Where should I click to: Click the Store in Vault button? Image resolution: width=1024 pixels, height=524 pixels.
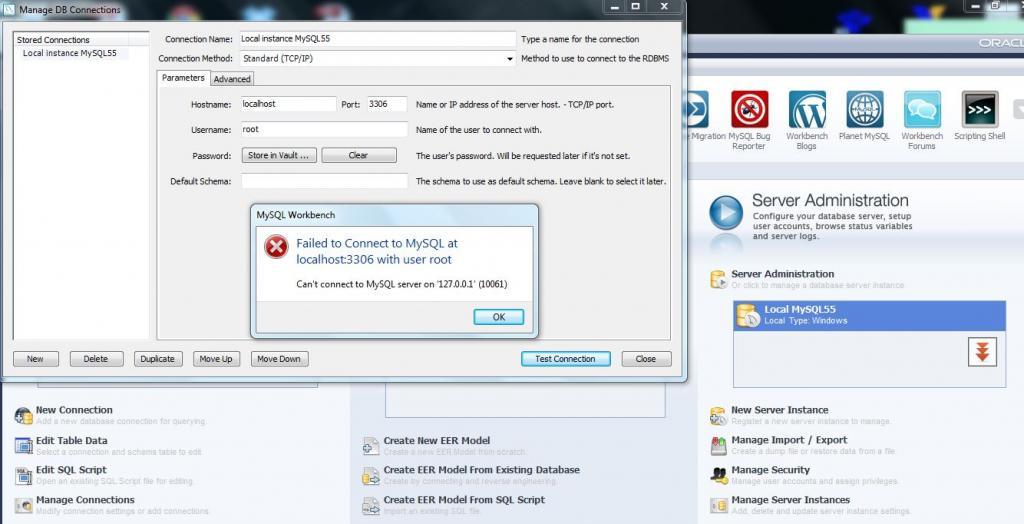pyautogui.click(x=279, y=156)
